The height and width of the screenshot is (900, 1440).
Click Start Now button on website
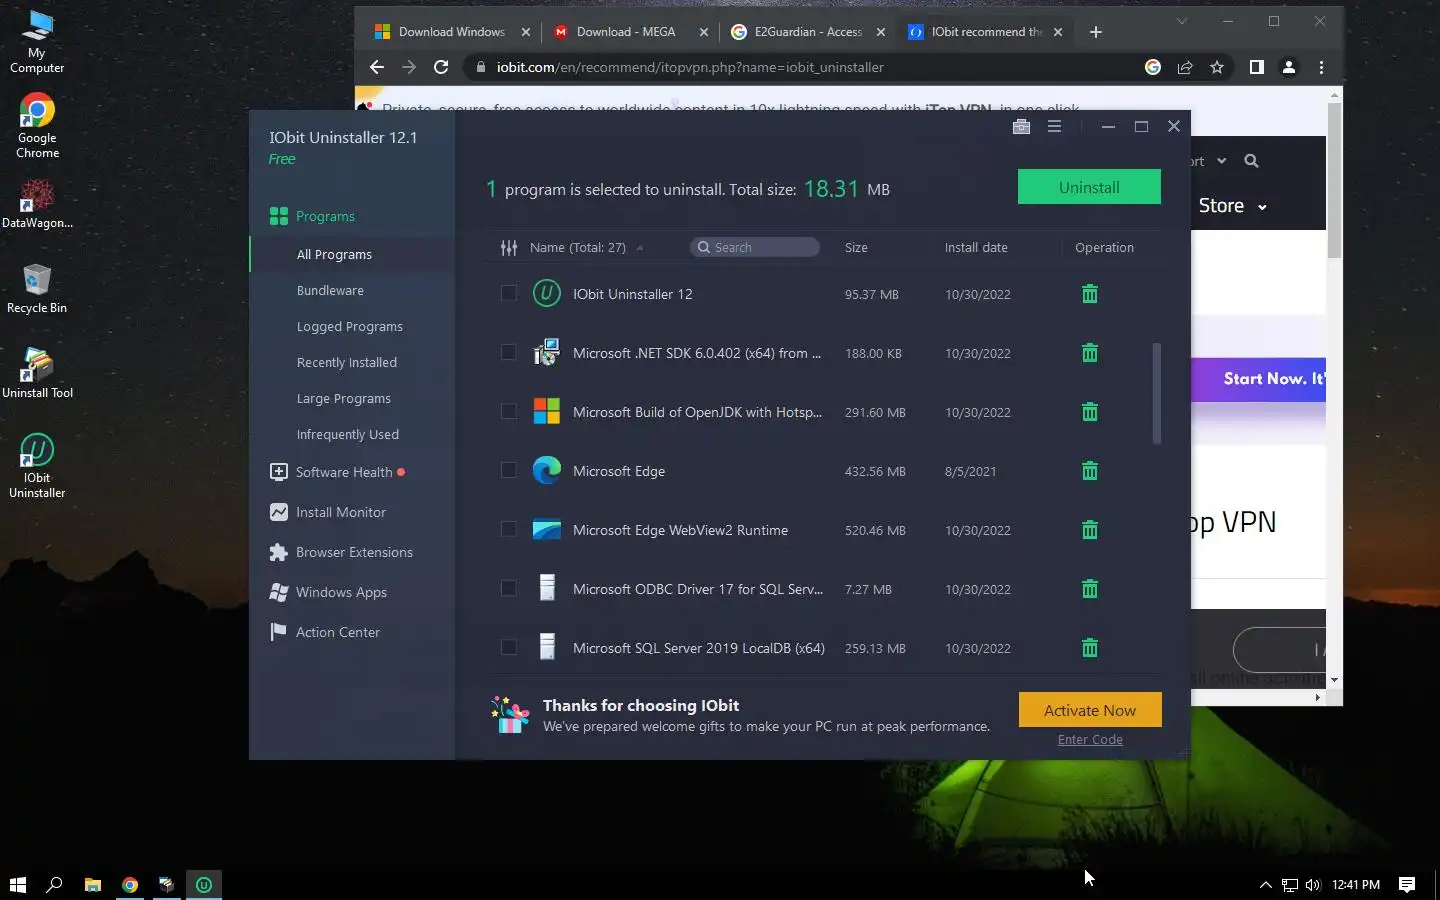click(x=1259, y=379)
